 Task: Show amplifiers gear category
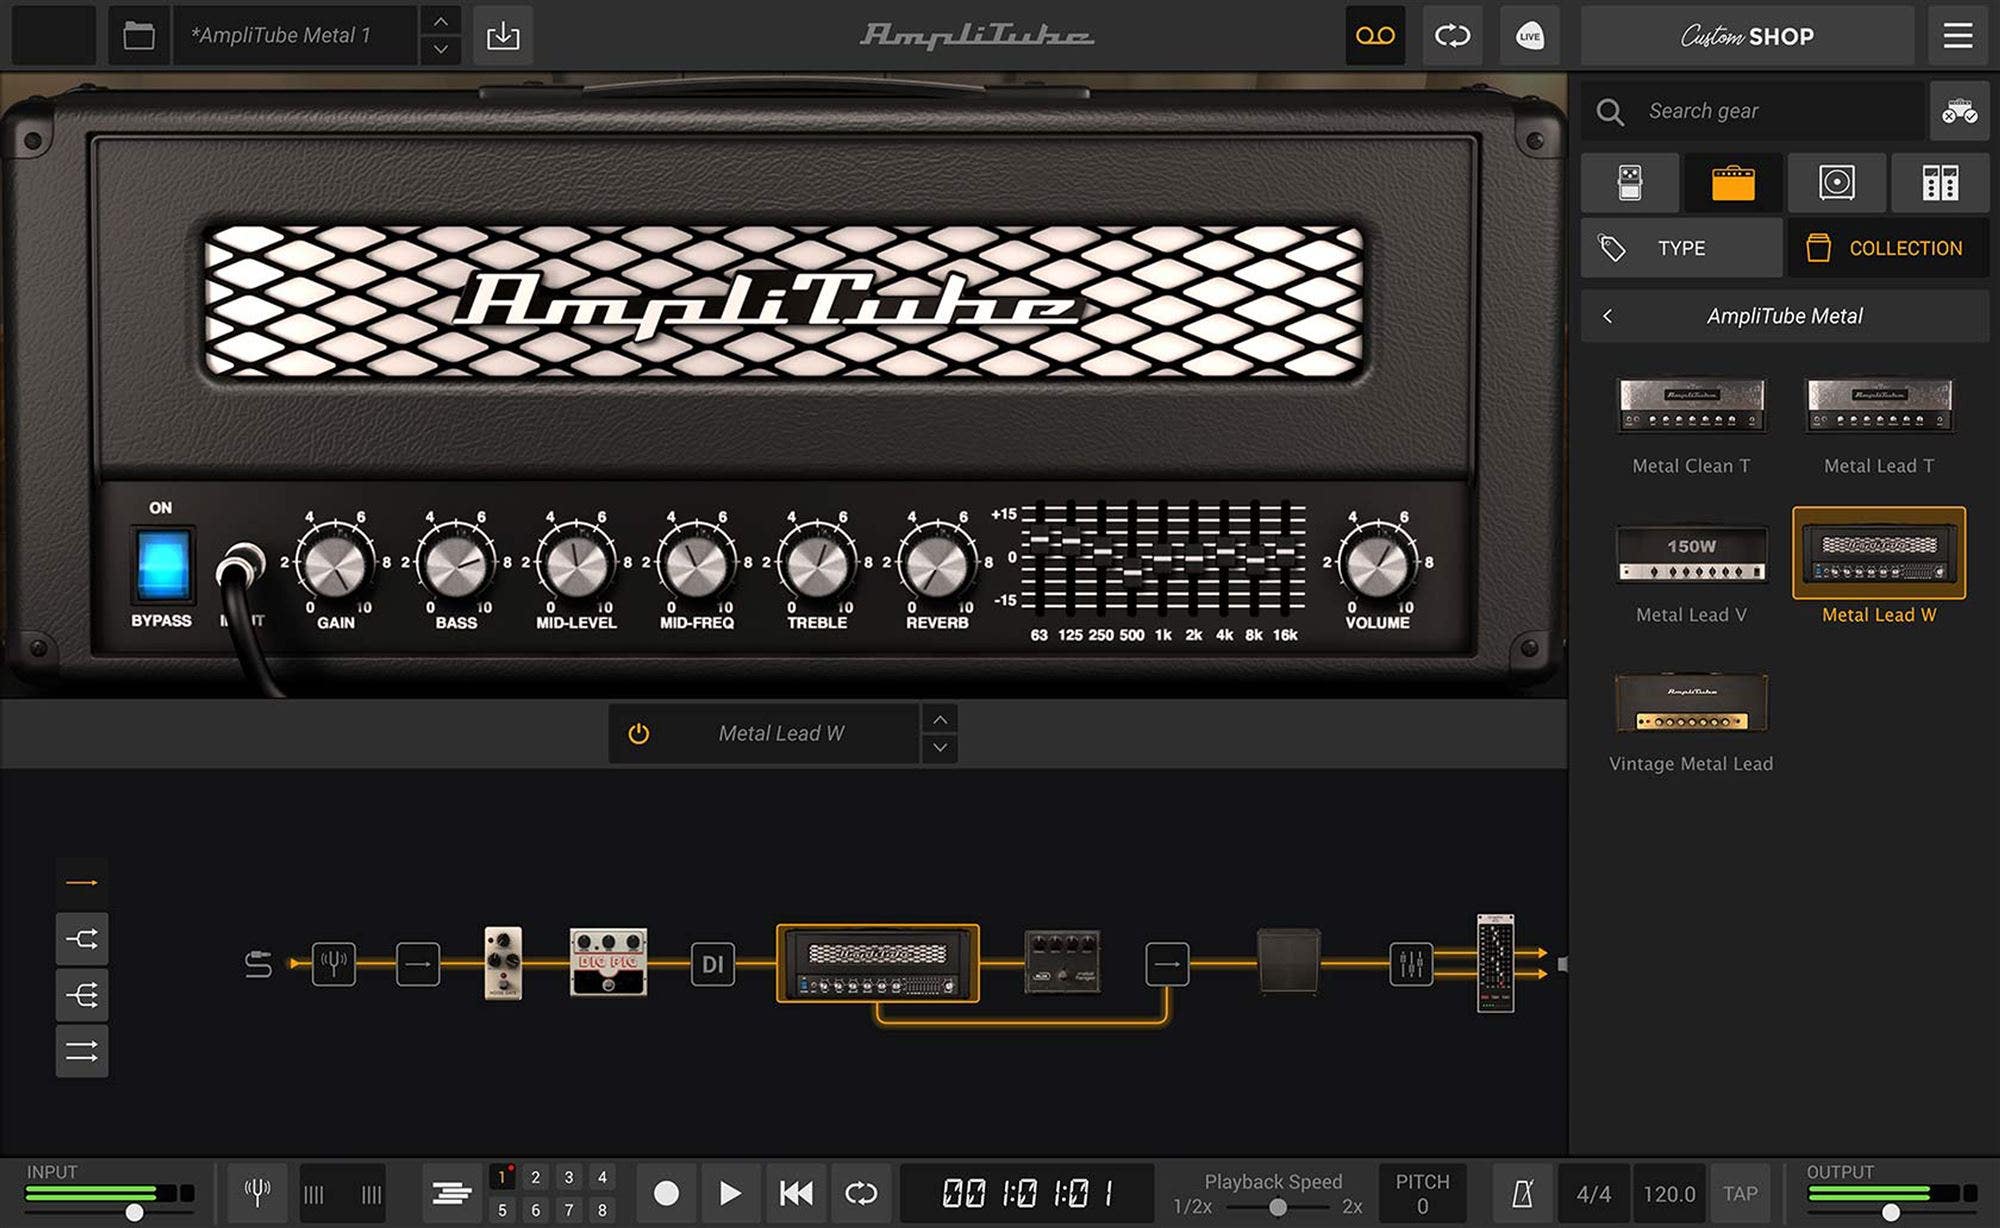point(1733,183)
